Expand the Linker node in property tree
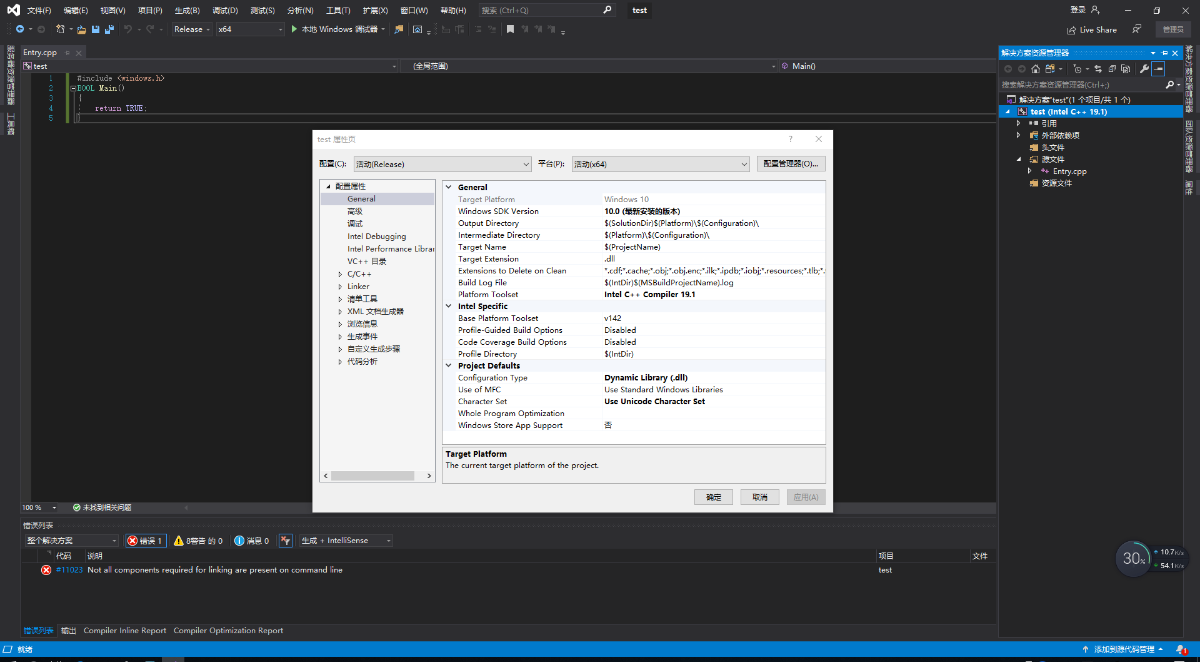This screenshot has height=662, width=1200. click(x=340, y=286)
